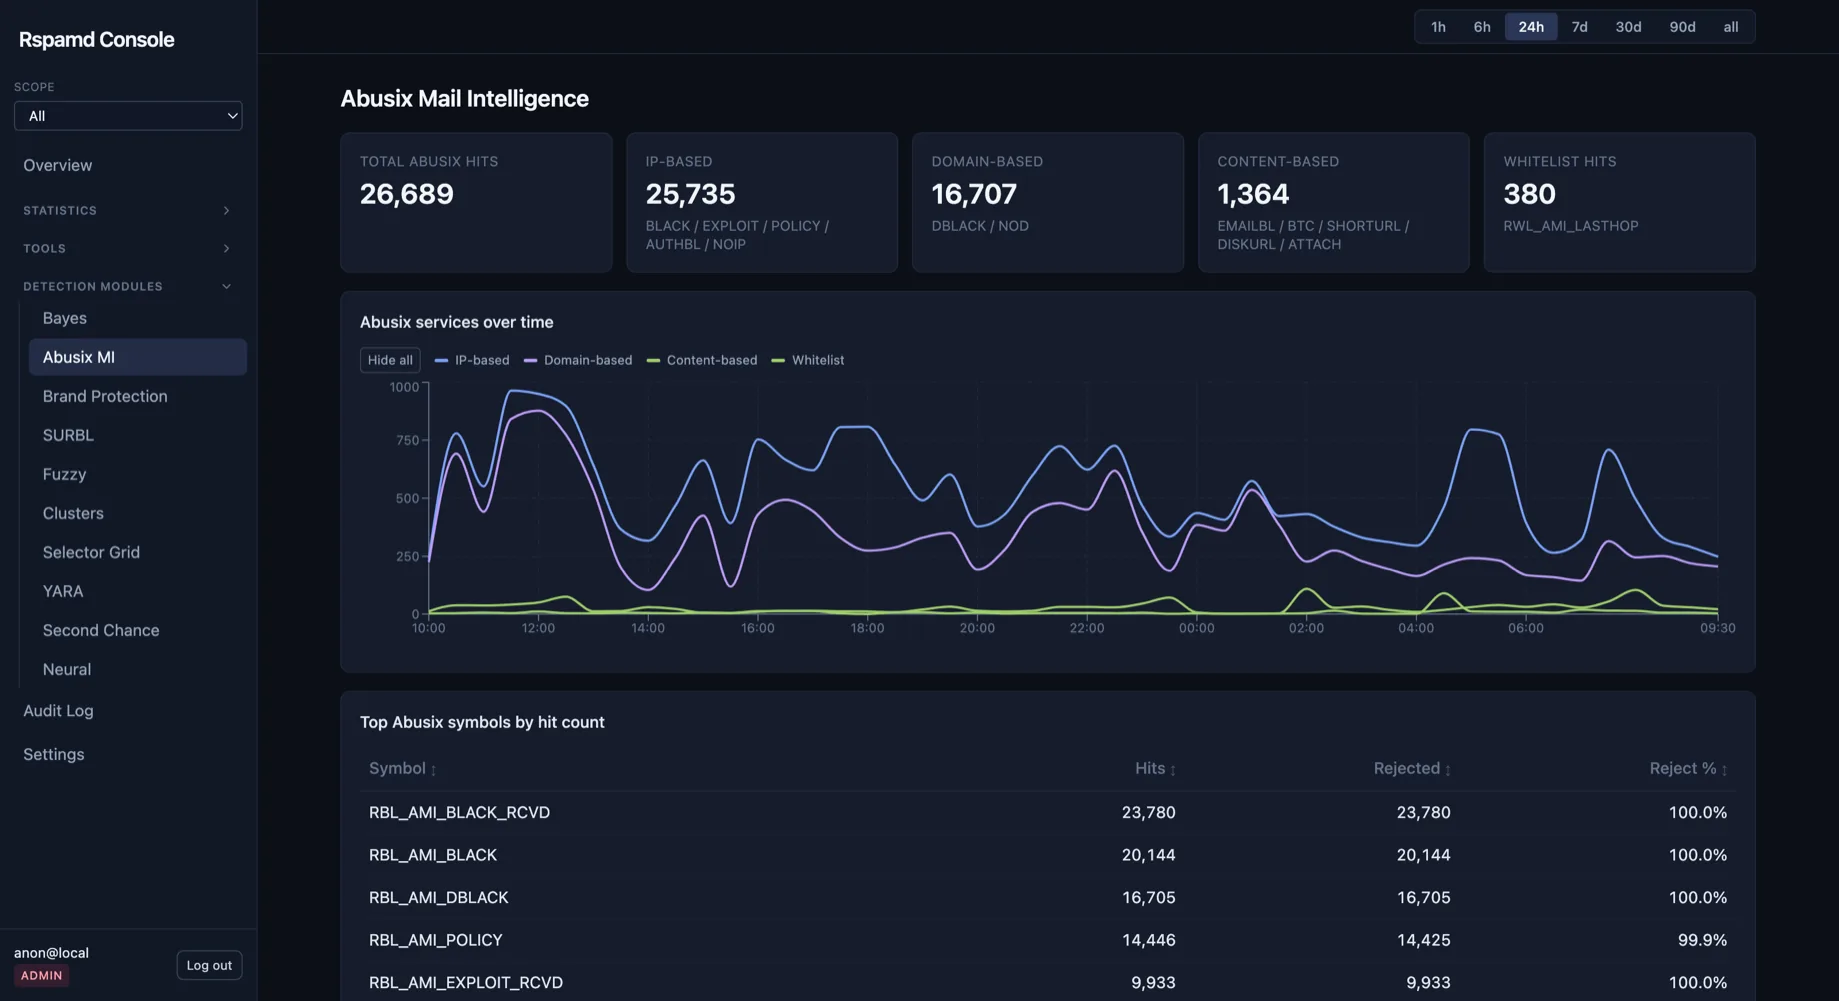Open Brand Protection module
Screen dimensions: 1839x1001
point(105,396)
